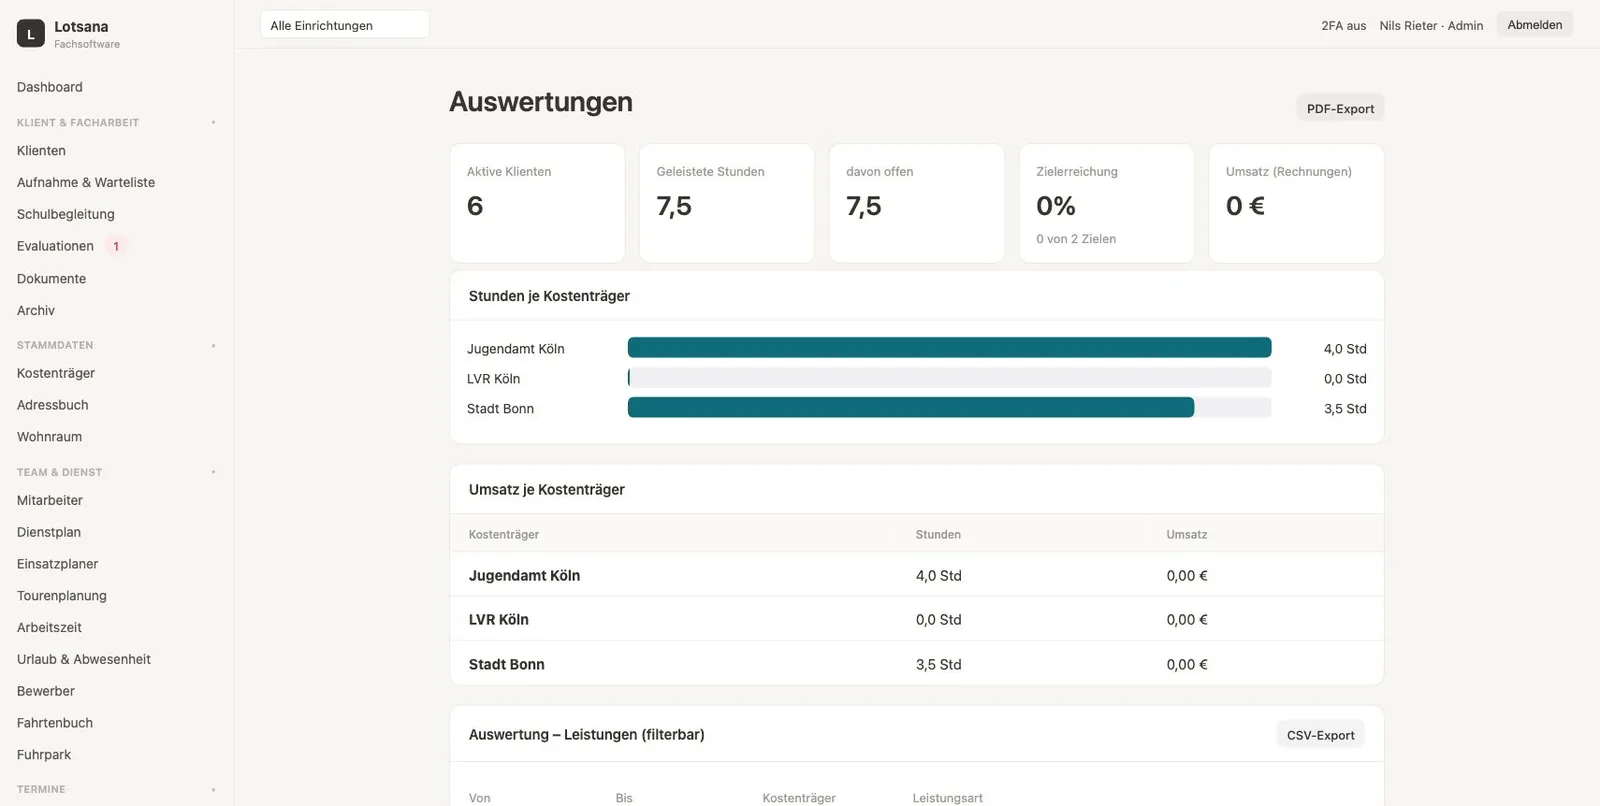Open Urlaub & Abwesenheit
1600x806 pixels.
click(84, 659)
